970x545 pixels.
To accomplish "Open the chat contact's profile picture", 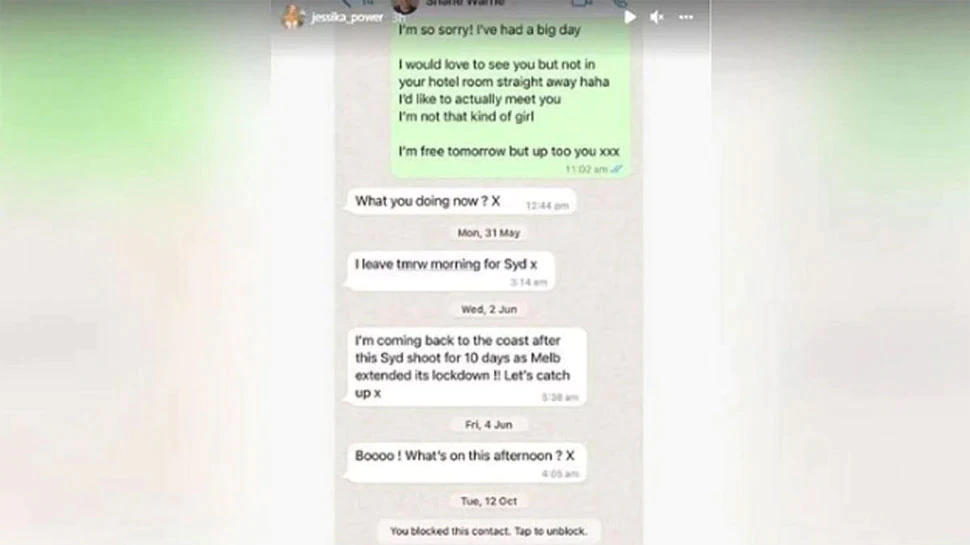I will tap(405, 5).
